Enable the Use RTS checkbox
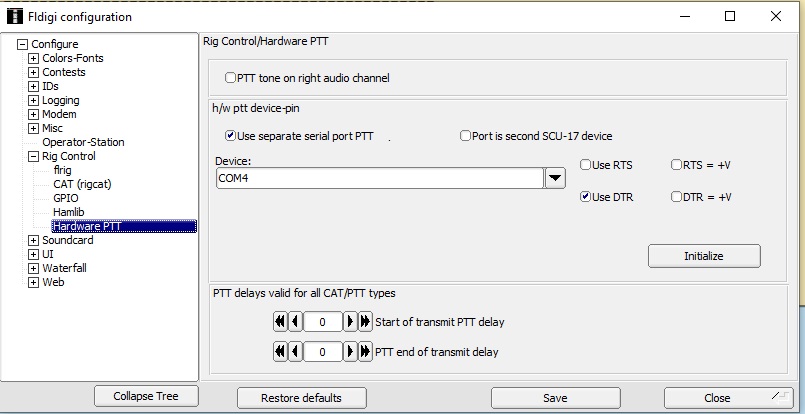 point(586,165)
